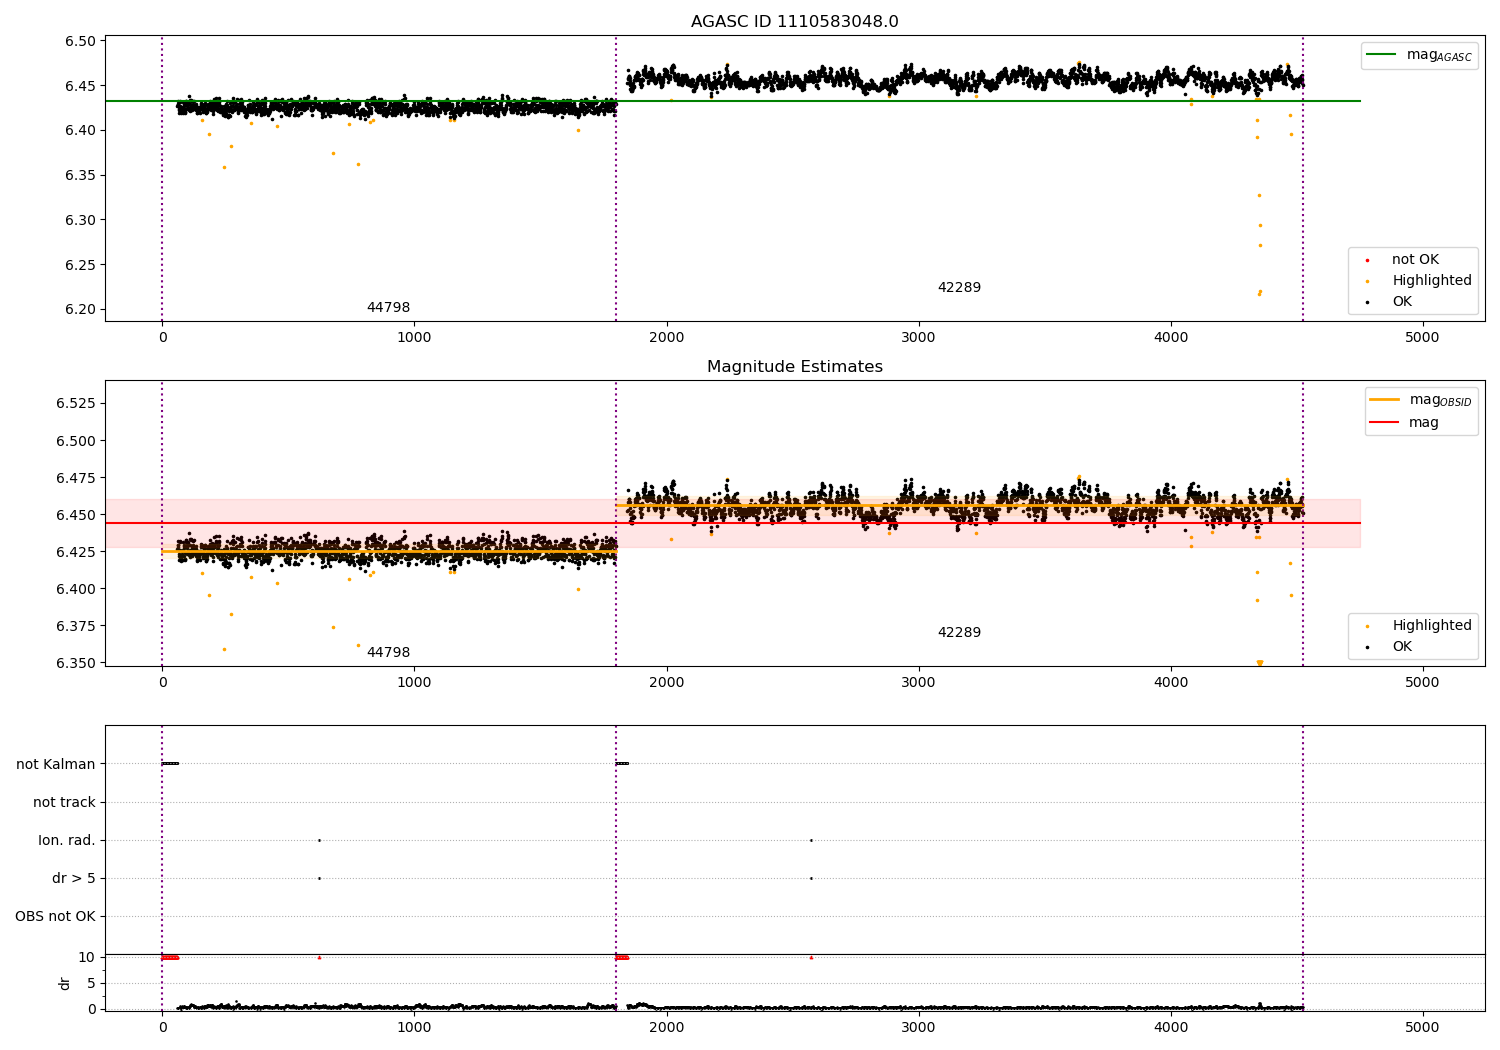The width and height of the screenshot is (1500, 1050).
Task: Click the 6.475 y-tick label
Action: pyautogui.click(x=76, y=478)
